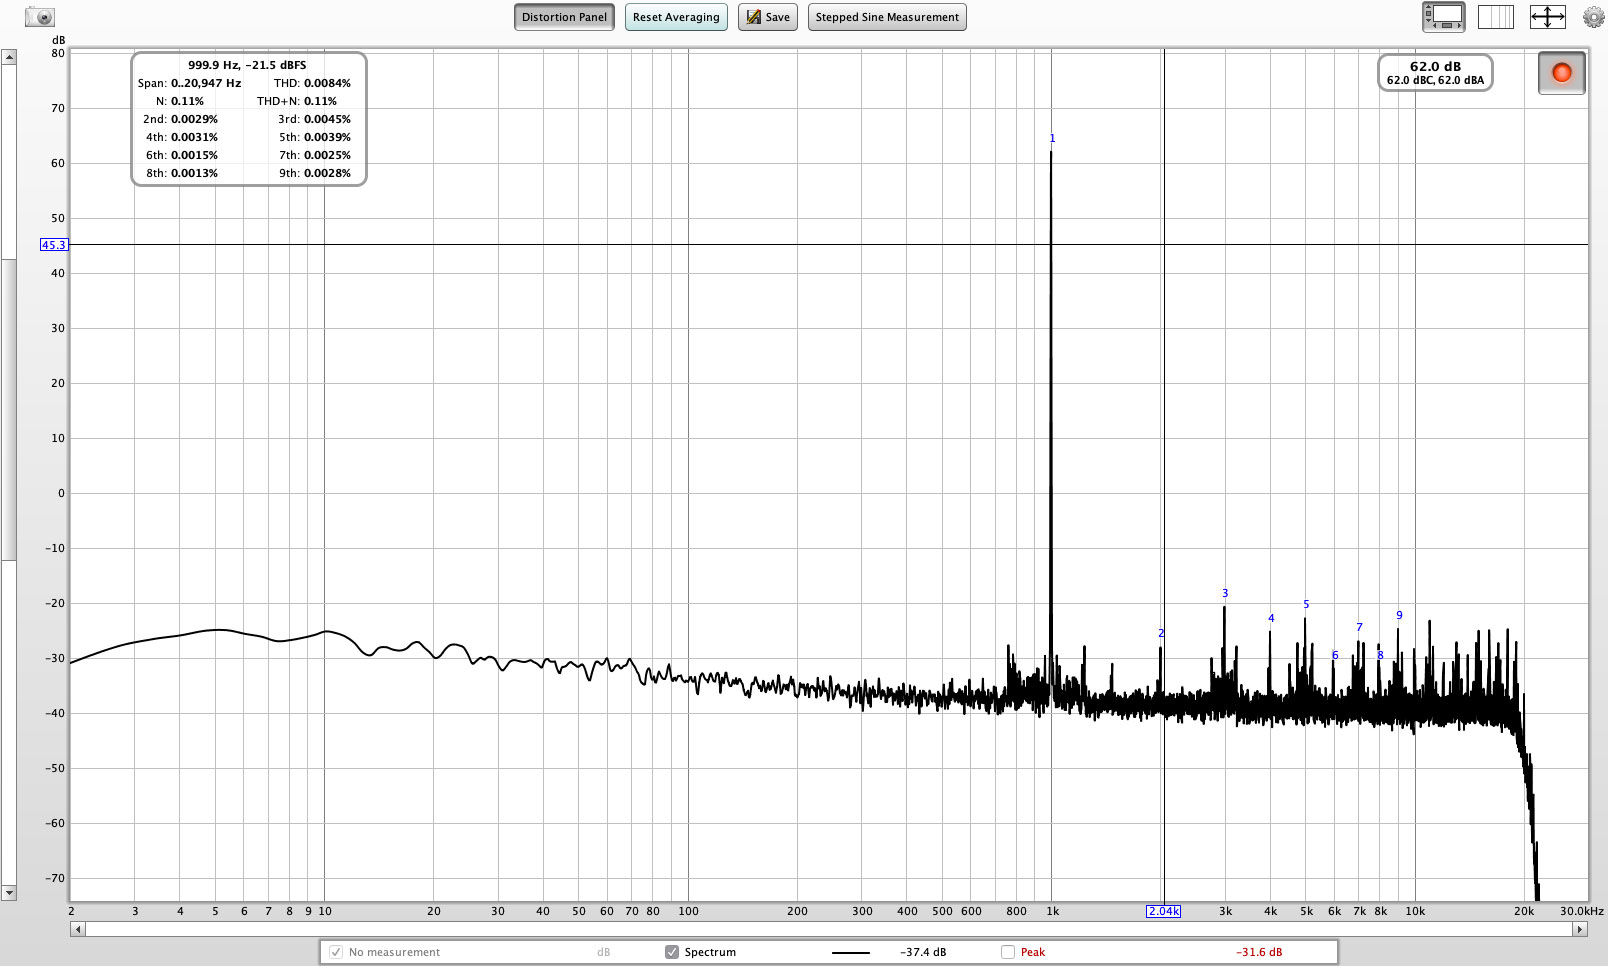Click the Spectrum black line swatch

(x=851, y=953)
